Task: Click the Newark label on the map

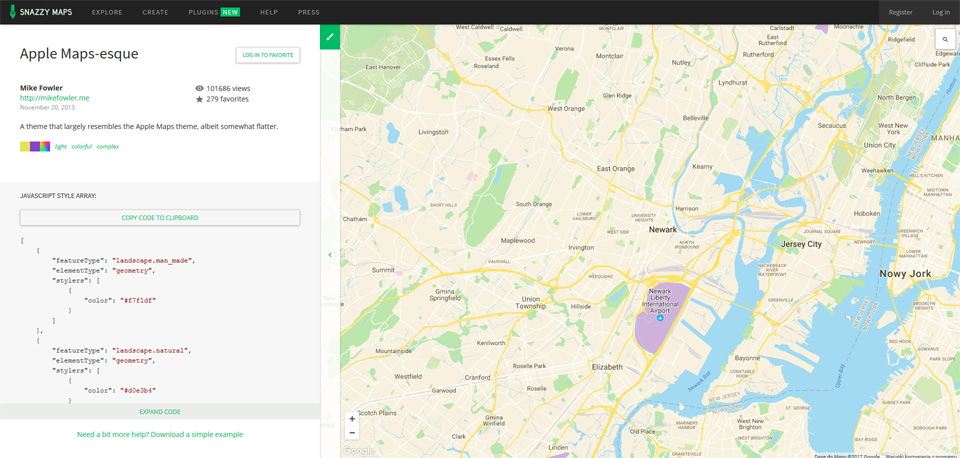Action: (x=663, y=230)
